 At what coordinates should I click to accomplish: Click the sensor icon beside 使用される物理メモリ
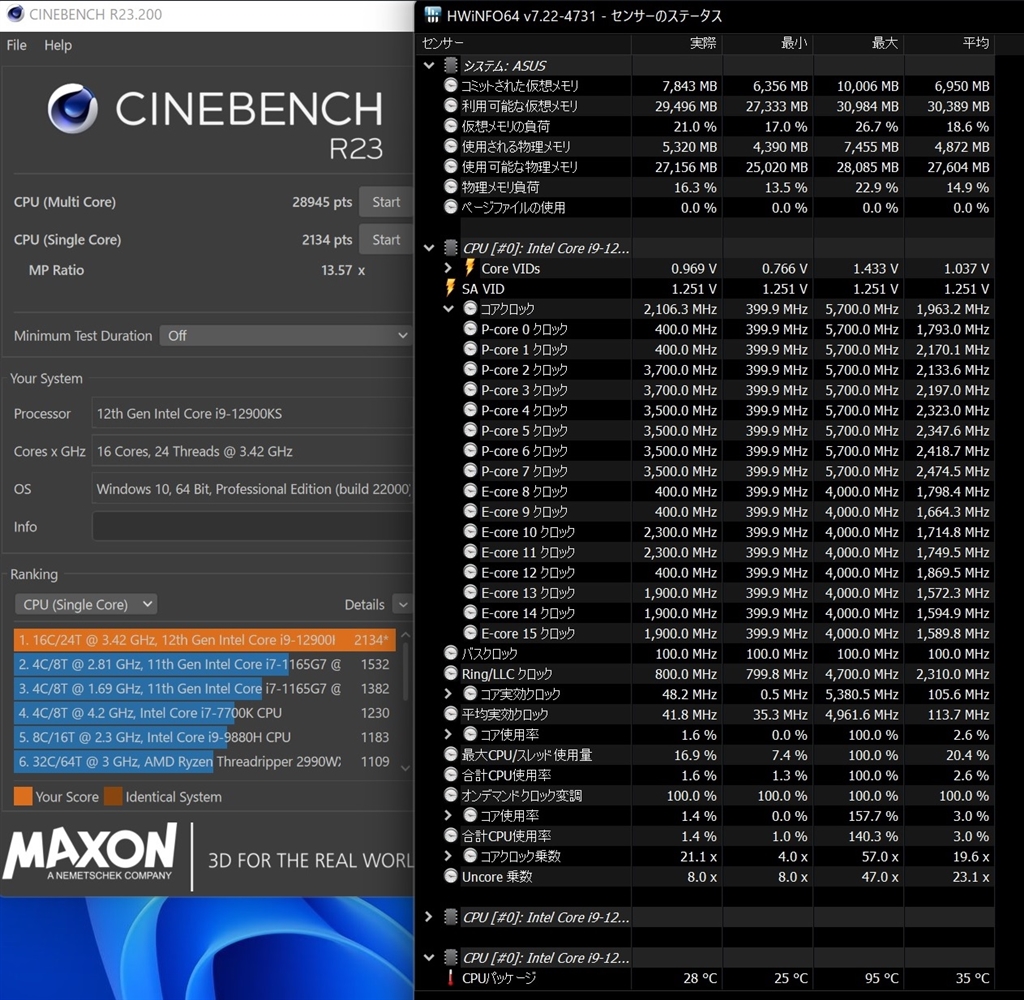pos(451,146)
